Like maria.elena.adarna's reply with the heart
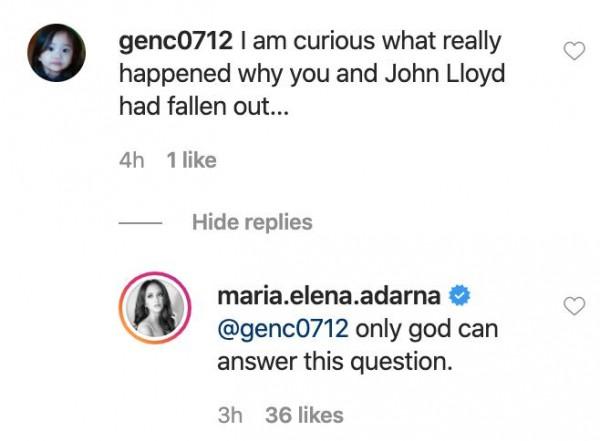The height and width of the screenshot is (441, 600). 573,307
